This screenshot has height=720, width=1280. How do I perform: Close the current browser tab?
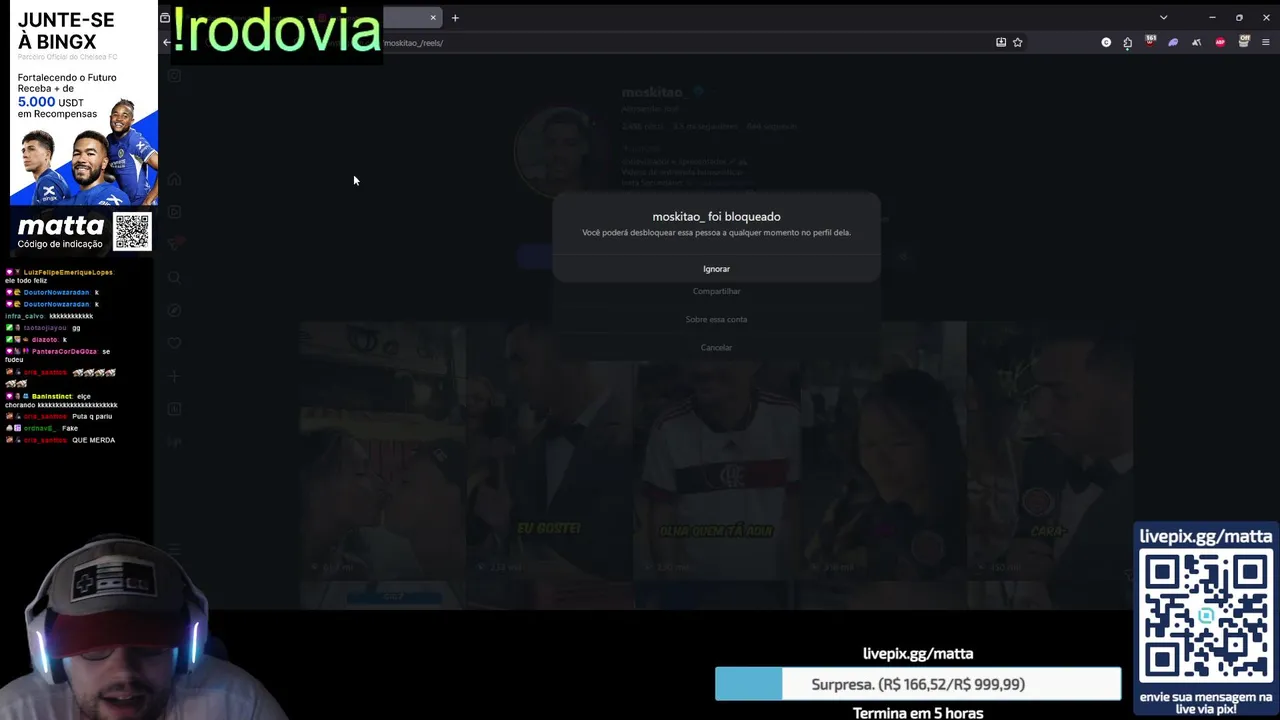point(433,18)
